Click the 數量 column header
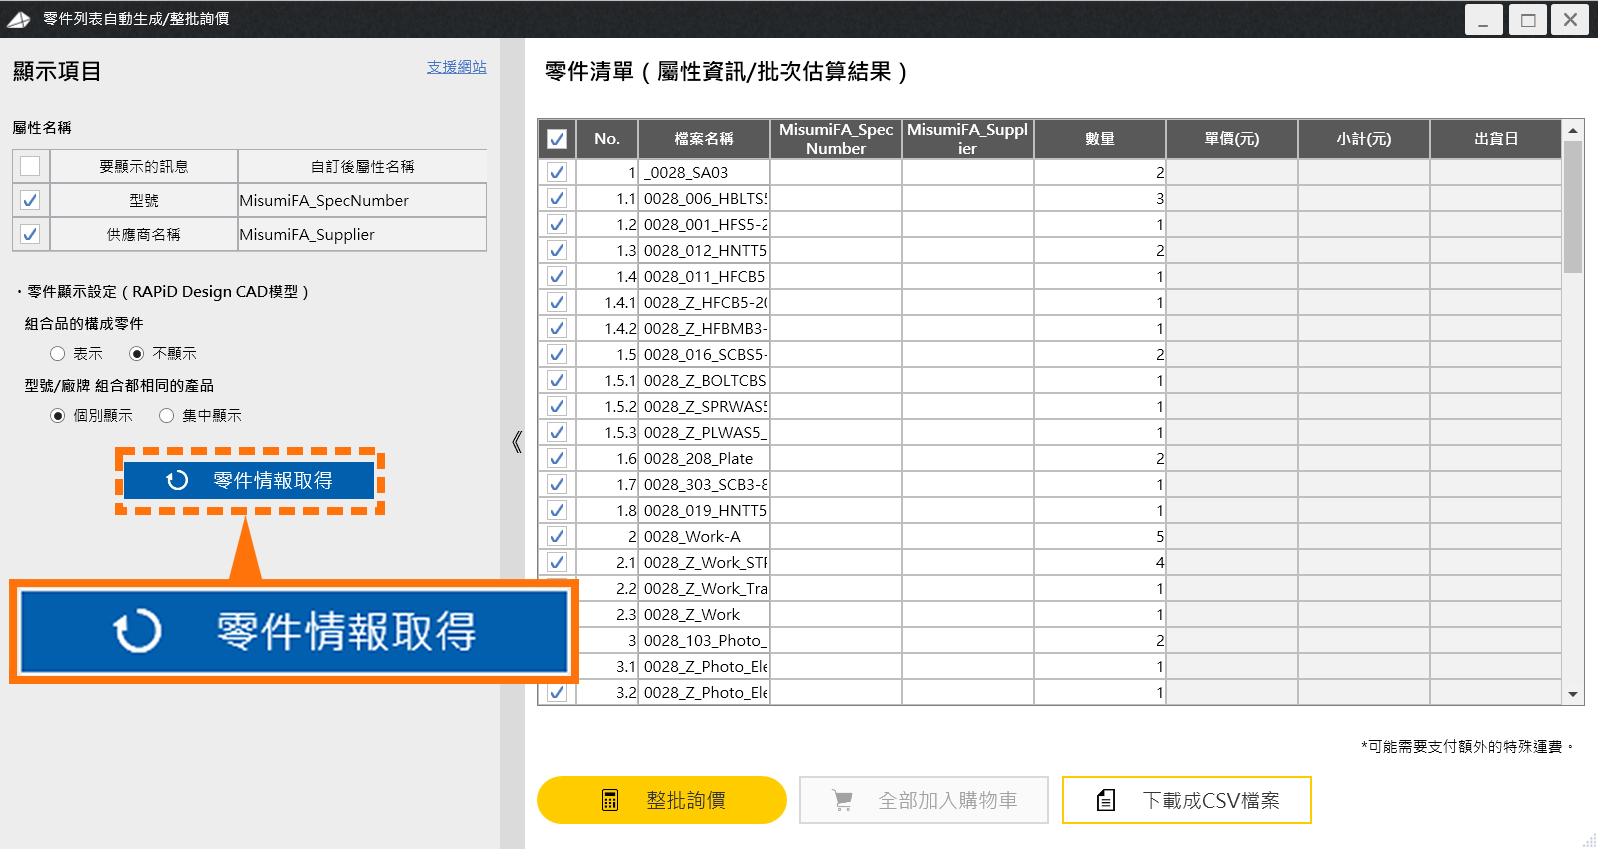 tap(1099, 139)
